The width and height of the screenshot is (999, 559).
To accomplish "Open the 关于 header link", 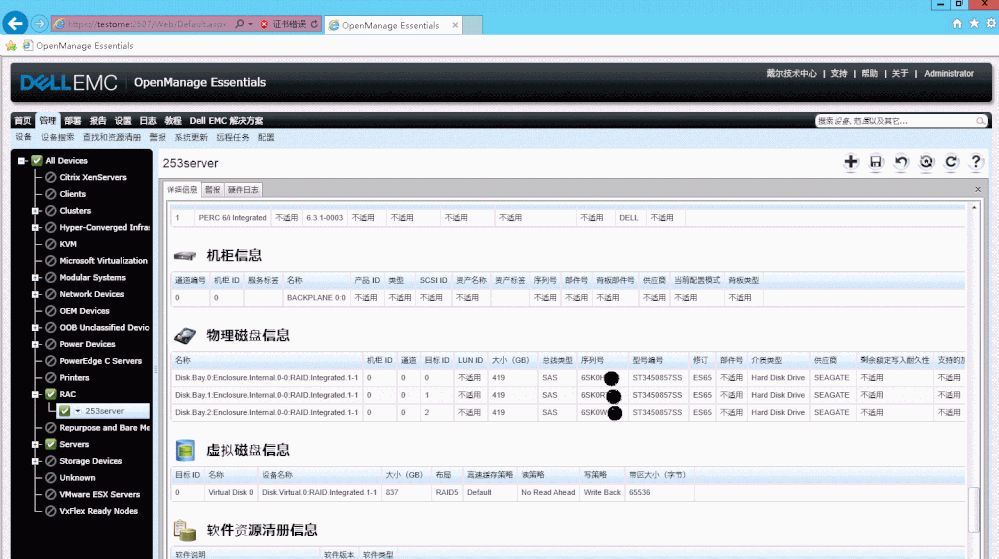I will 900,73.
